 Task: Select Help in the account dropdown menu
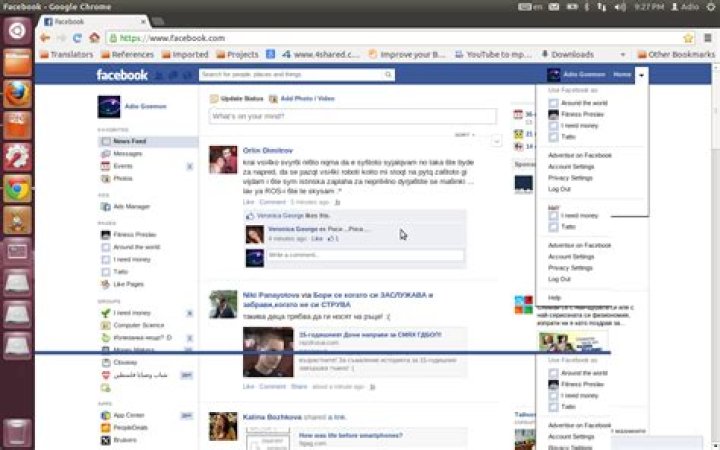click(x=554, y=298)
